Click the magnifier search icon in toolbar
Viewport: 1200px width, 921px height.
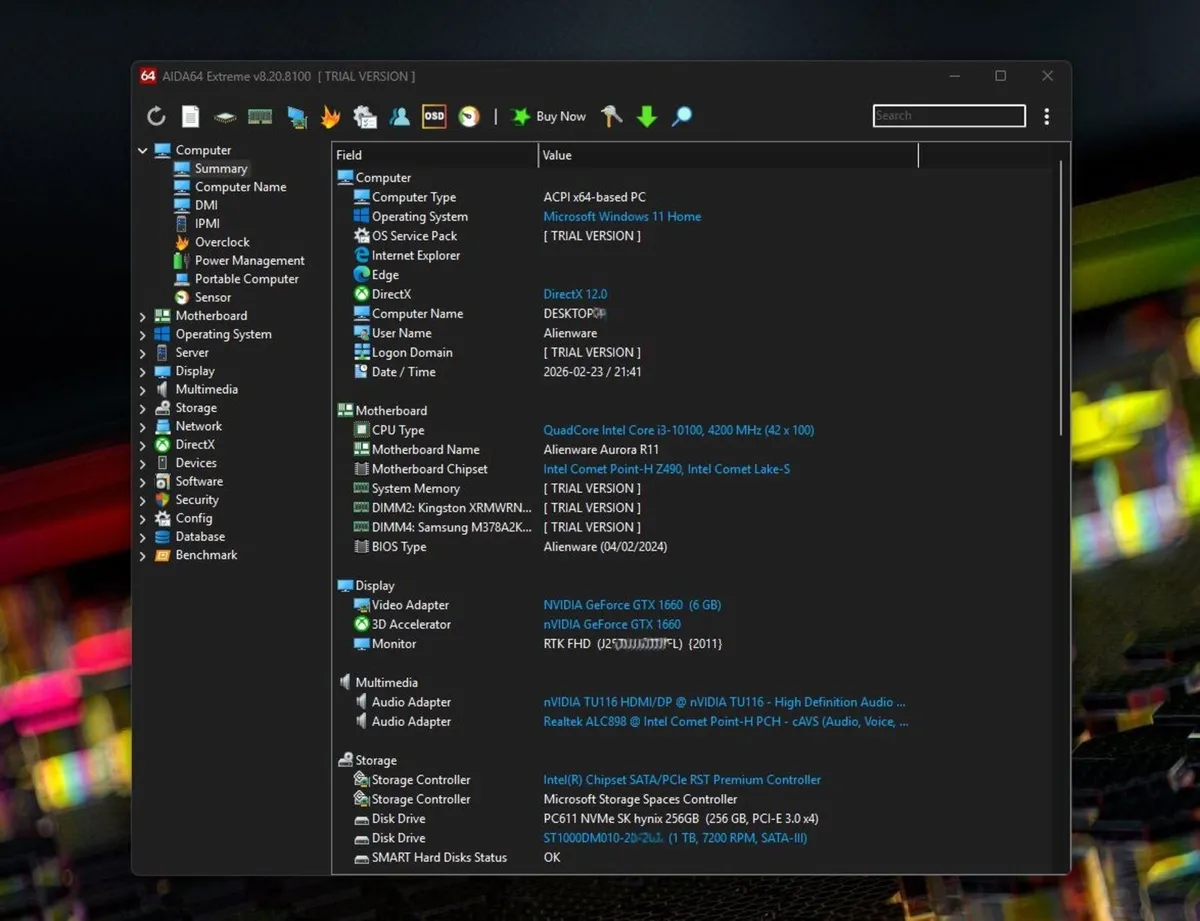tap(681, 116)
